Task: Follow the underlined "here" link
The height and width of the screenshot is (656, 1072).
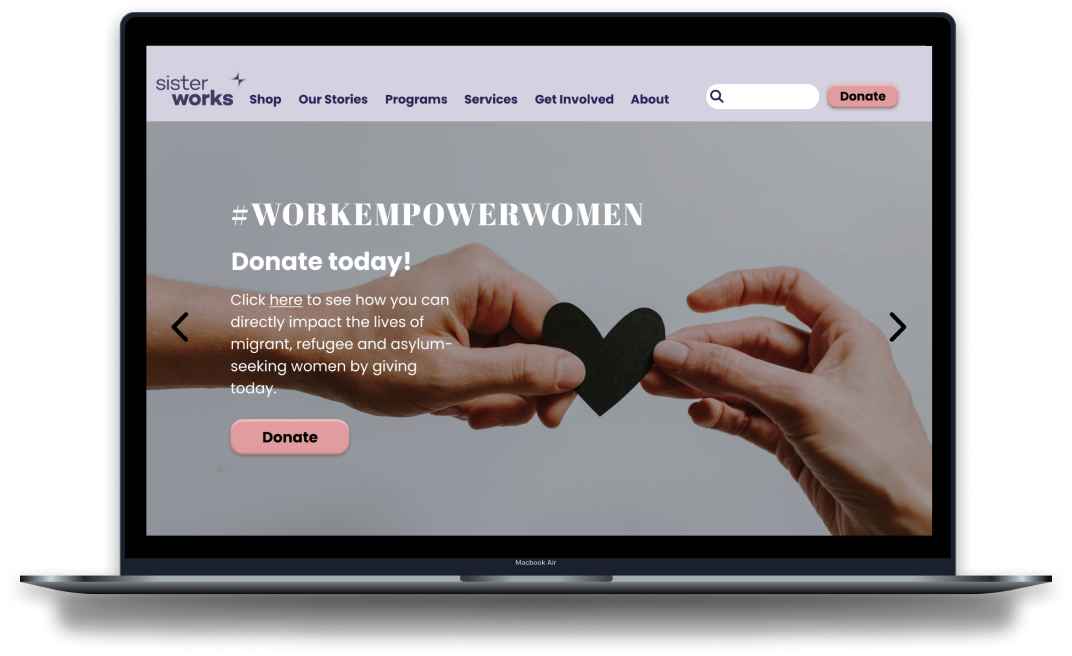Action: (286, 300)
